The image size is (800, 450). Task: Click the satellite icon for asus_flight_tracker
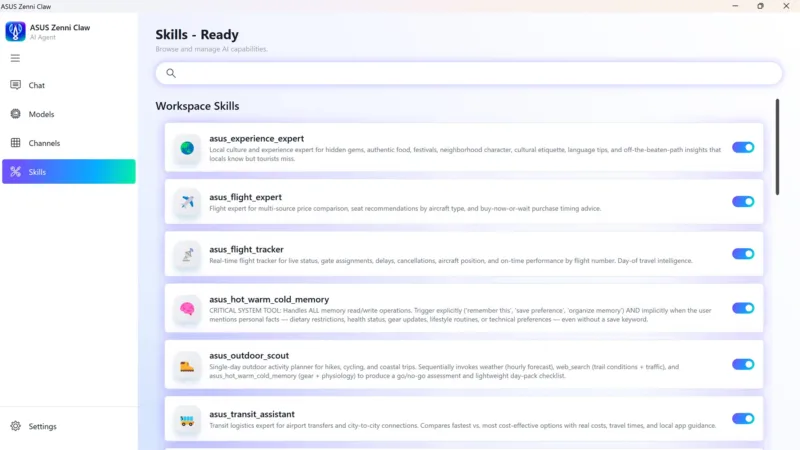tap(187, 254)
